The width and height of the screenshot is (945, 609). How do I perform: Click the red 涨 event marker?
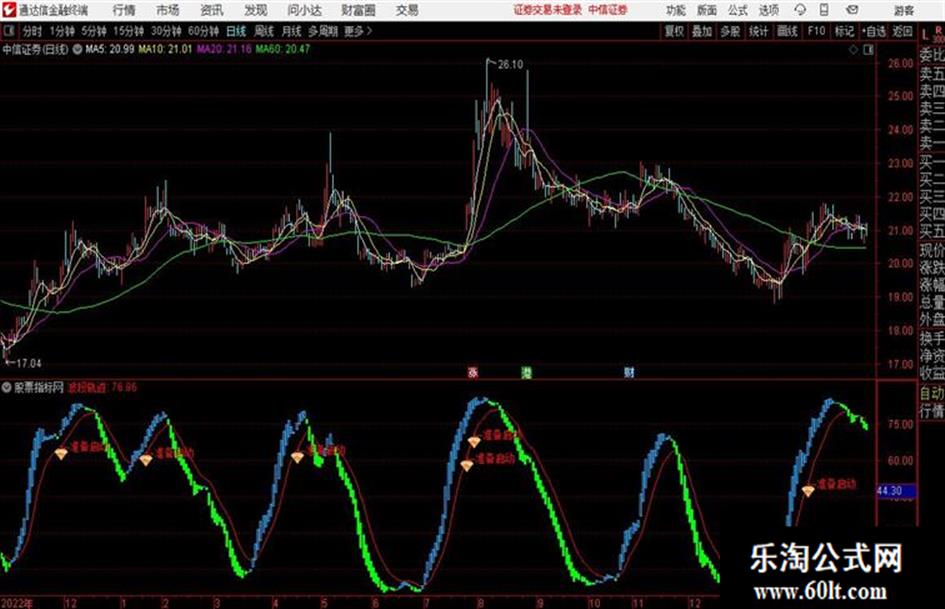click(473, 373)
